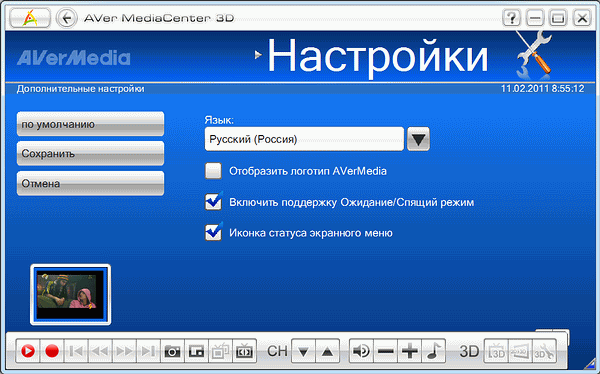Enable the AVerMedia logo display checkbox

(x=213, y=171)
